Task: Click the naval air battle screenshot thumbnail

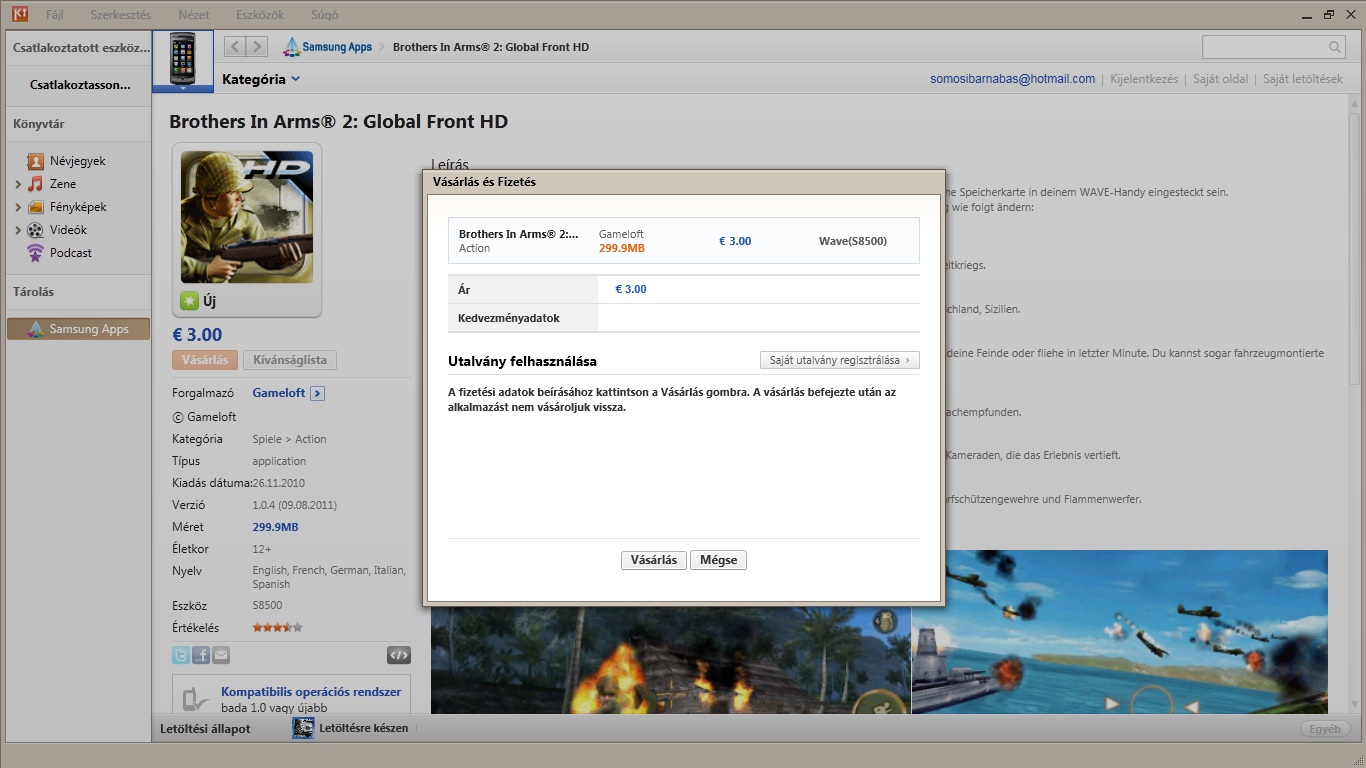Action: (1120, 632)
